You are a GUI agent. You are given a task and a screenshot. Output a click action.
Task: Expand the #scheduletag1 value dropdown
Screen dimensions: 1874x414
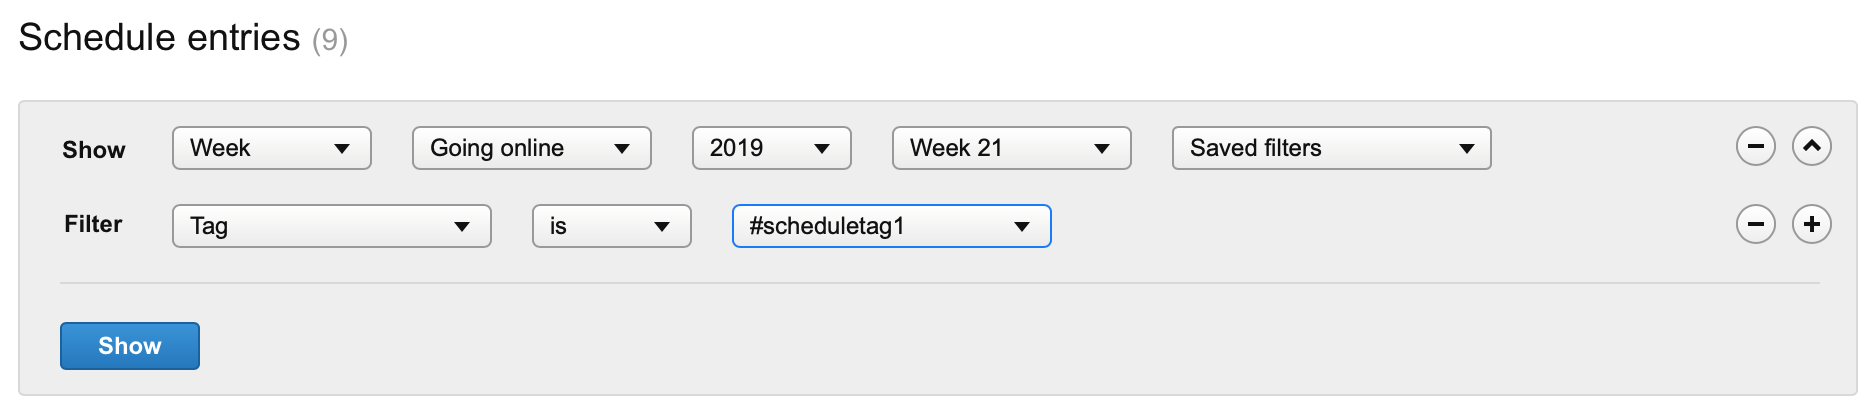(x=891, y=226)
